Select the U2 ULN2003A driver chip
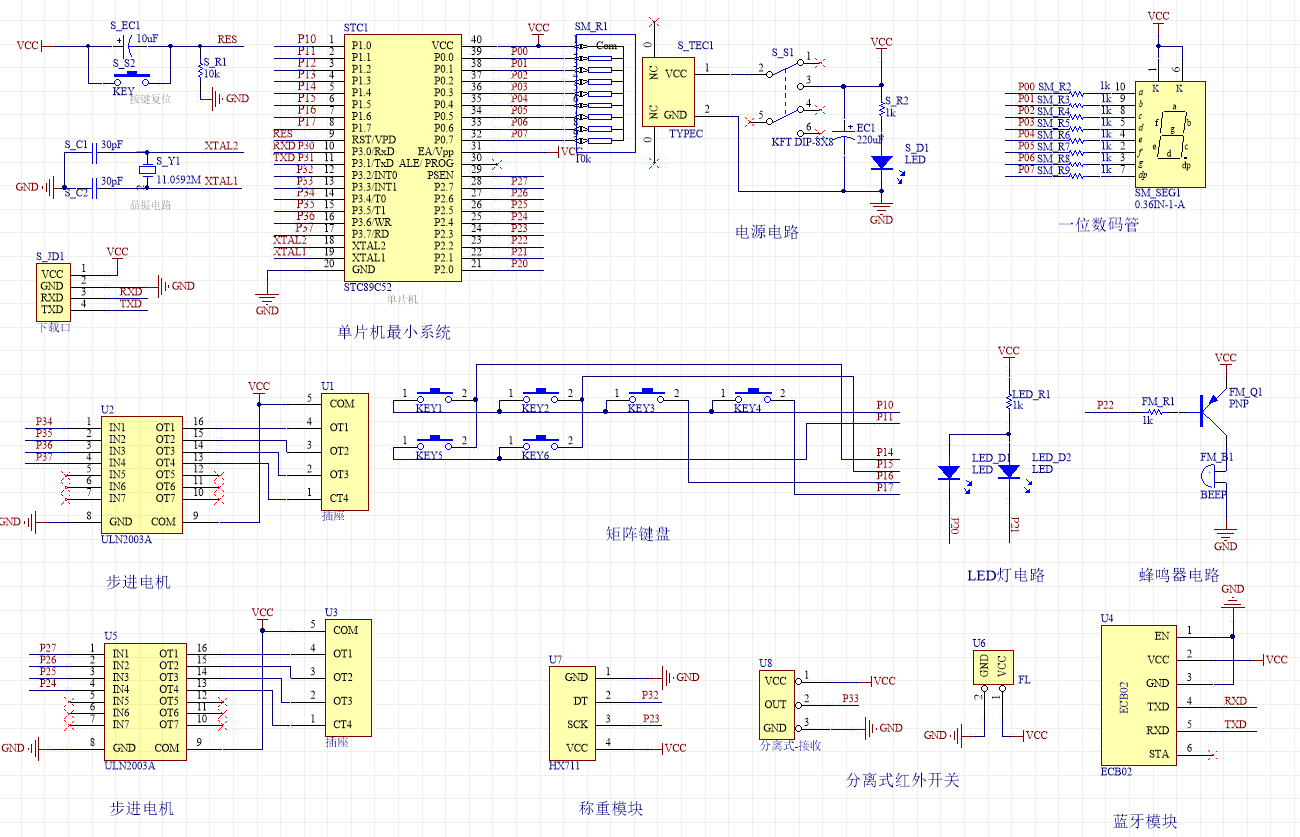 pos(142,475)
